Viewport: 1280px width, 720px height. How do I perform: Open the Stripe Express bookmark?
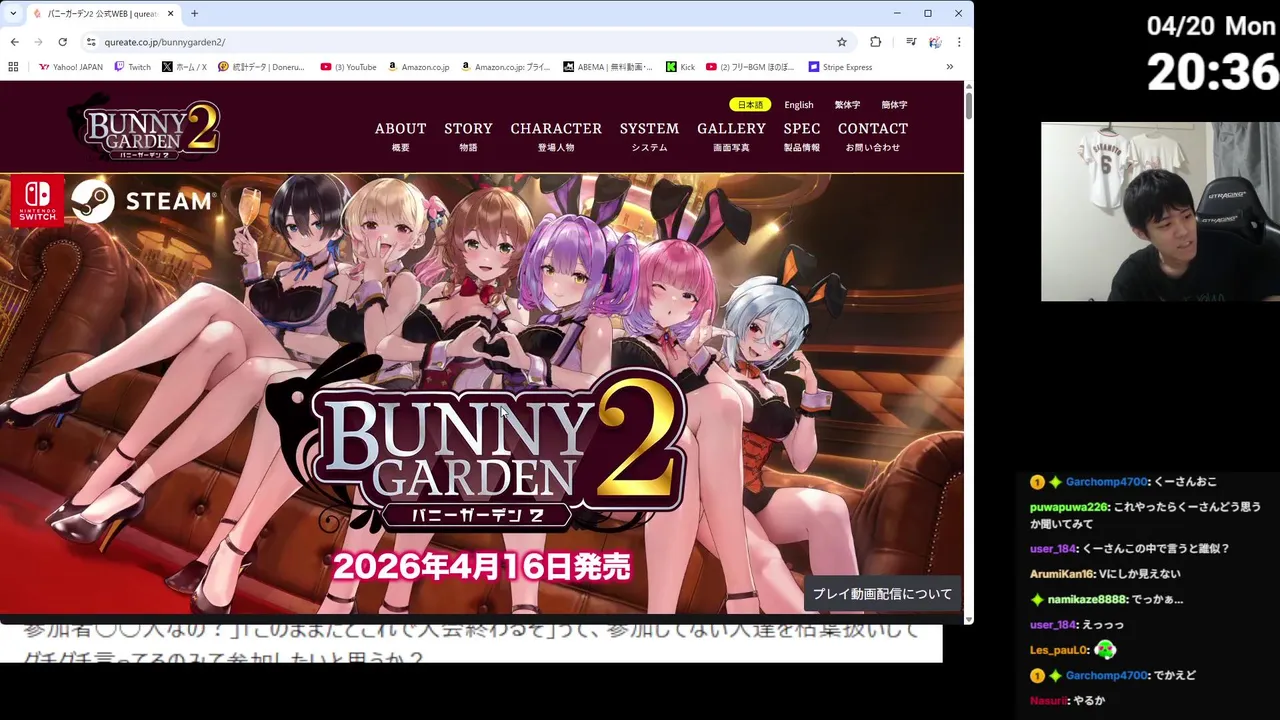pos(840,67)
